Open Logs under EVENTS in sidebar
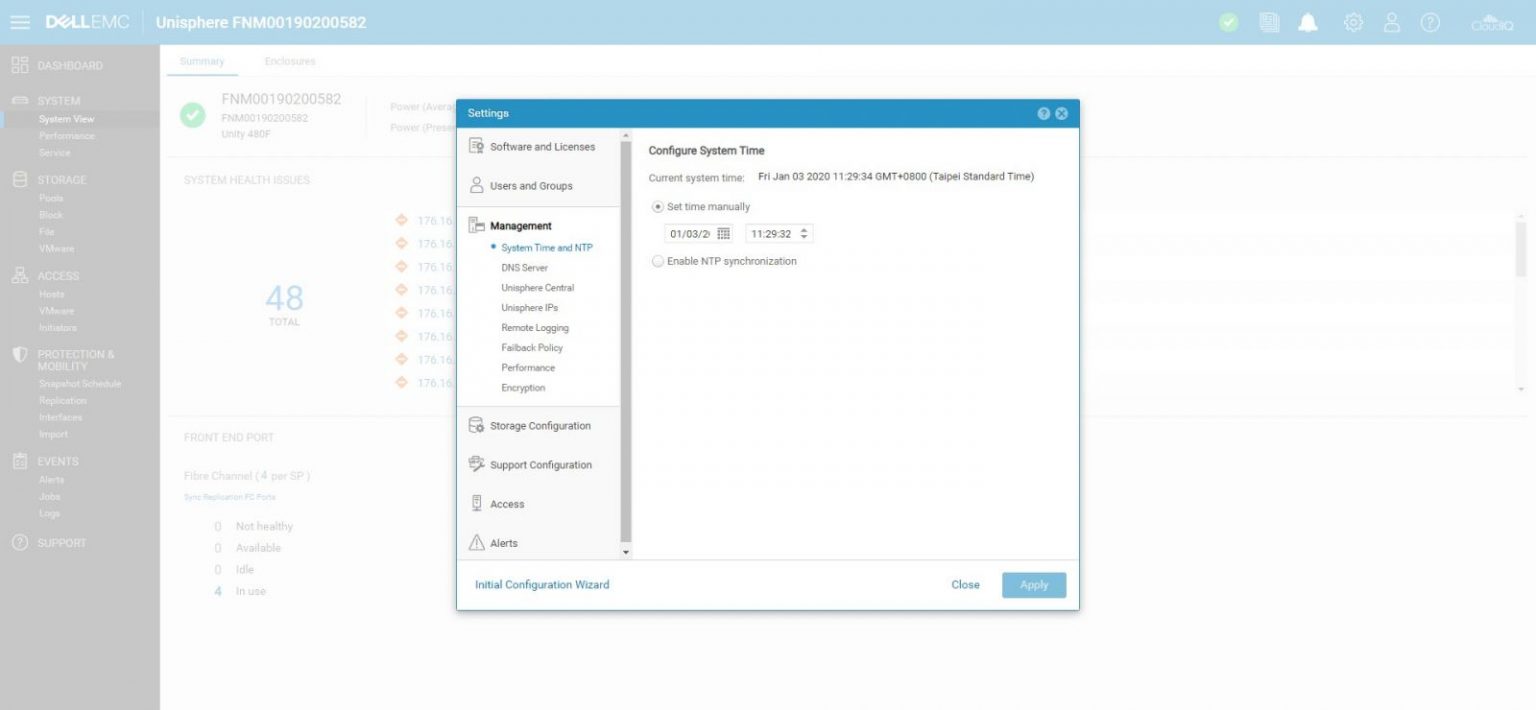The image size is (1536, 710). [x=50, y=513]
